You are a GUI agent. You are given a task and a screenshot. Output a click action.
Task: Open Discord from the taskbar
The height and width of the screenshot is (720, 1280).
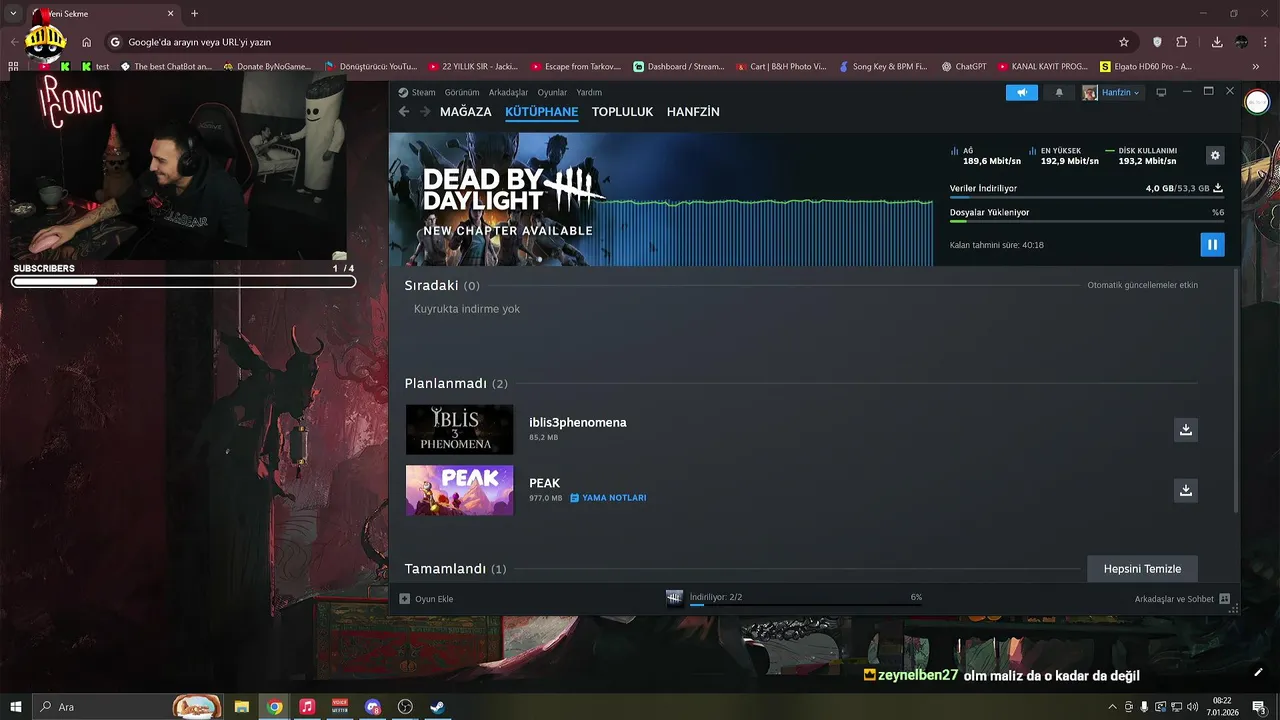(373, 707)
